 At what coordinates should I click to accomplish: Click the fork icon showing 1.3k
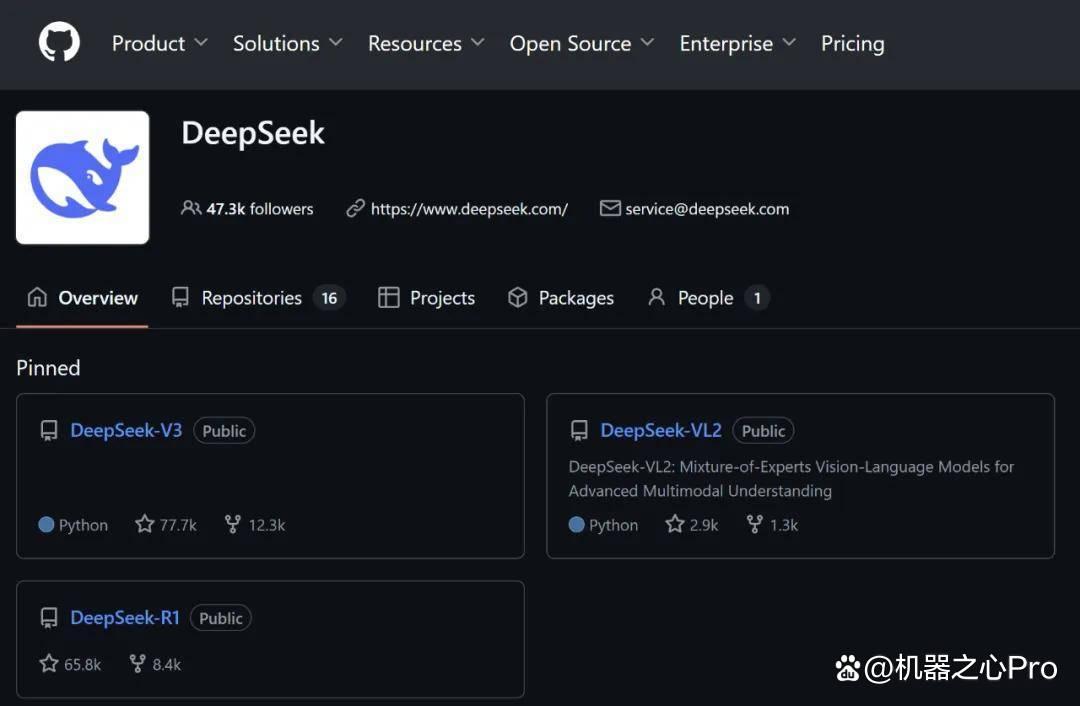[x=755, y=524]
